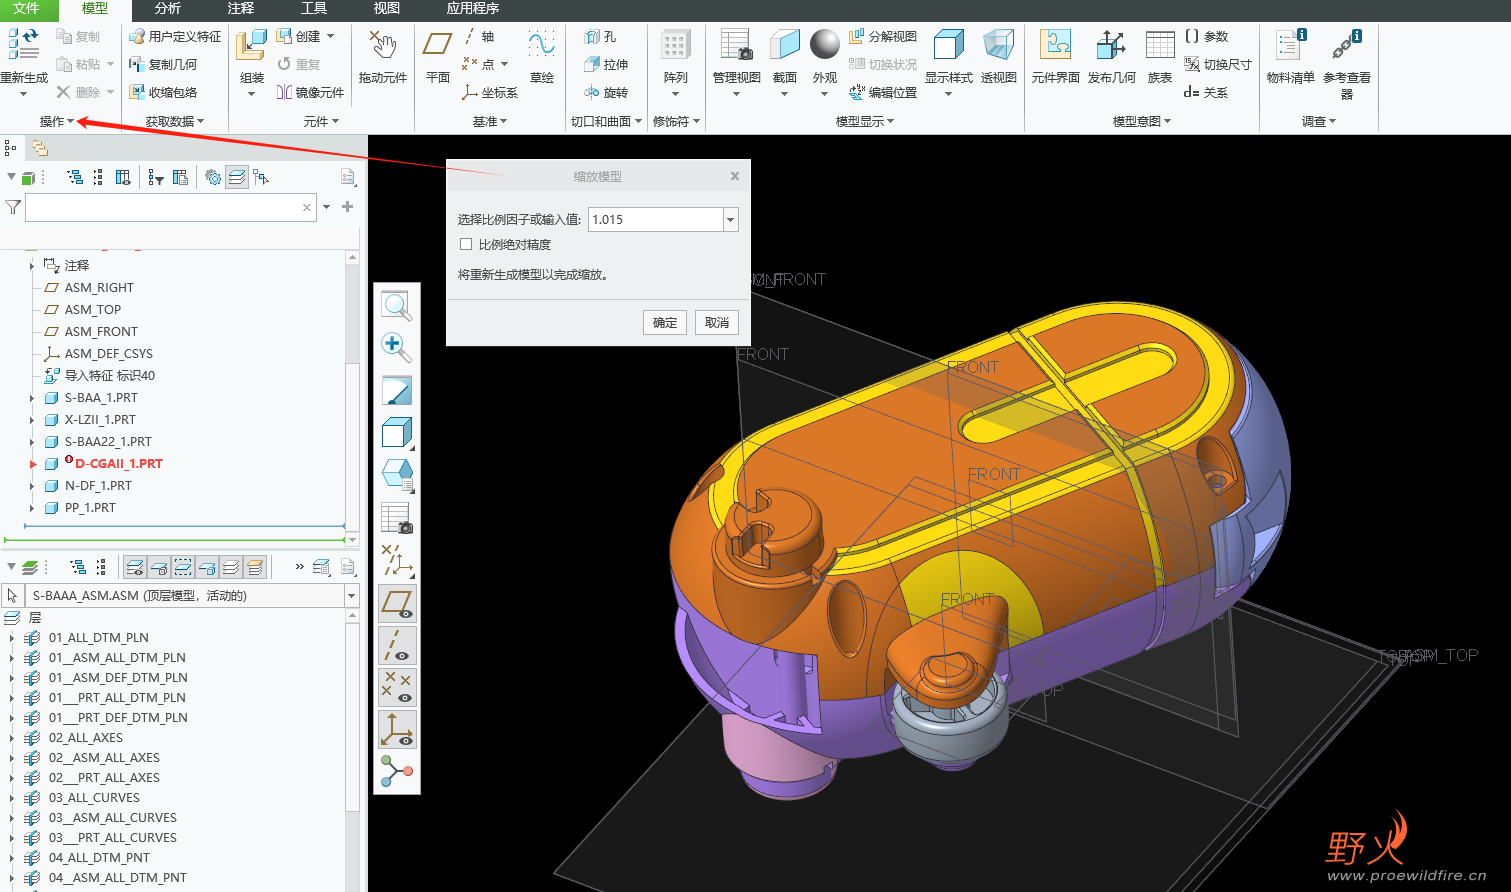Click the 关系 relations button

pos(1206,92)
